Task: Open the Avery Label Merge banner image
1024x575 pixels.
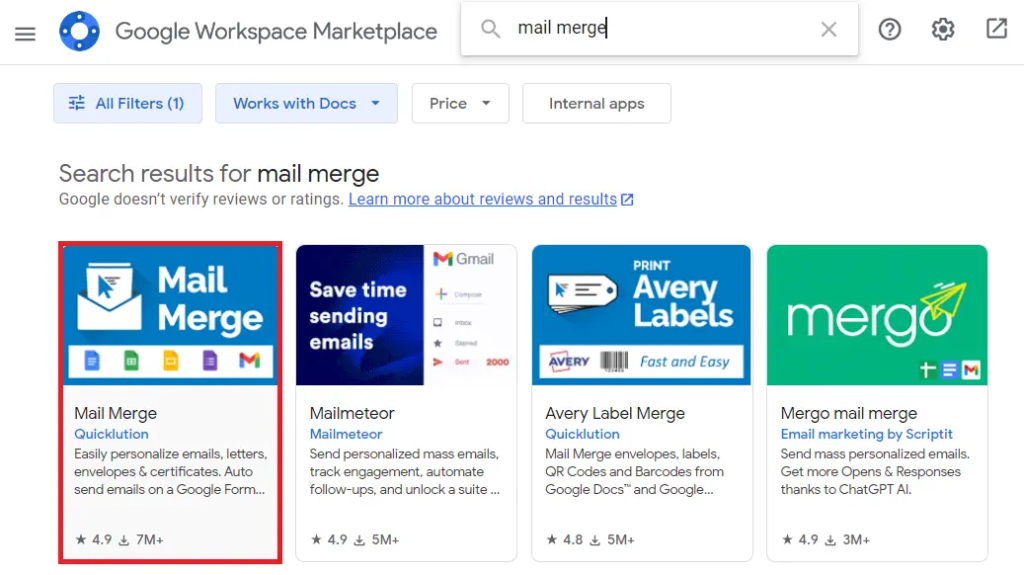Action: coord(641,315)
